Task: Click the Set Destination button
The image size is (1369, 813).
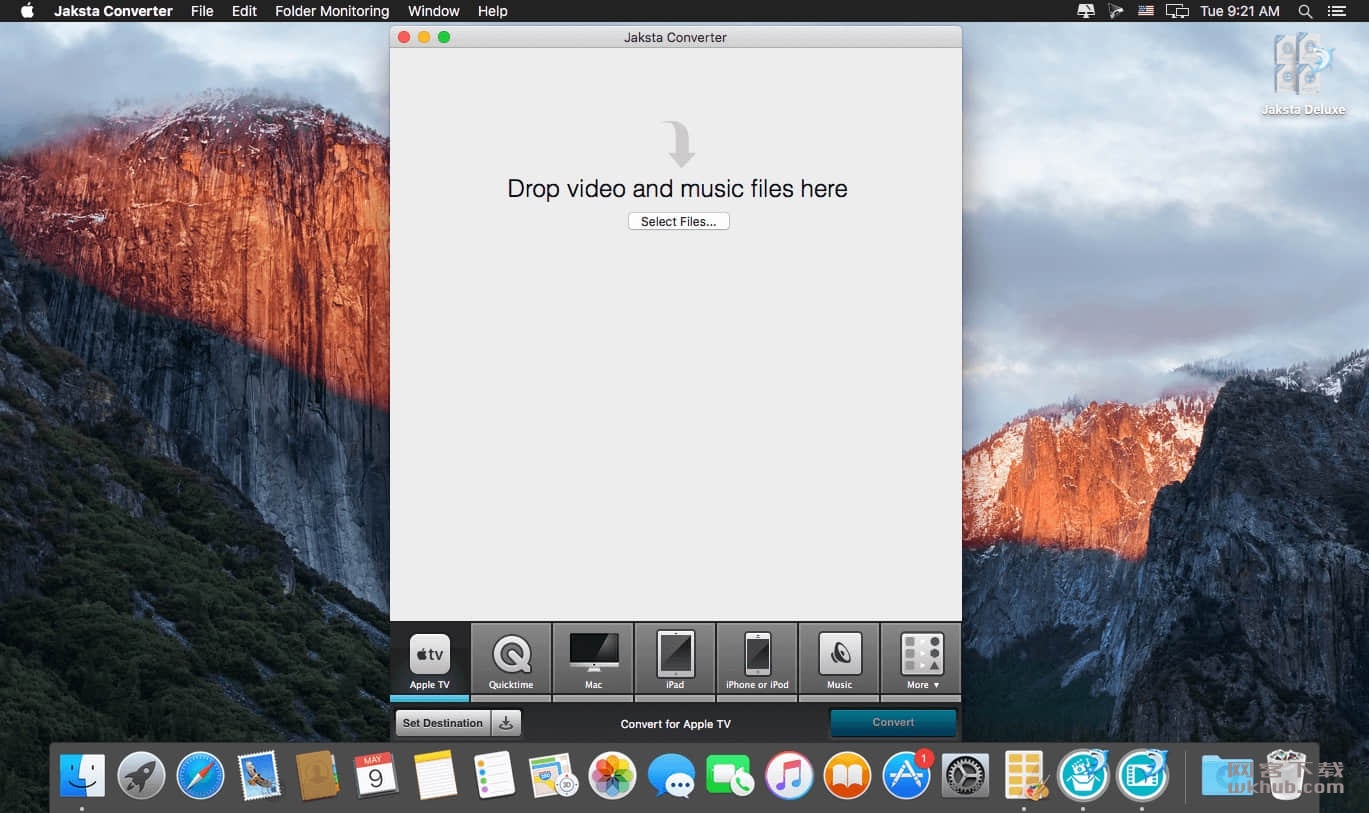Action: [443, 723]
